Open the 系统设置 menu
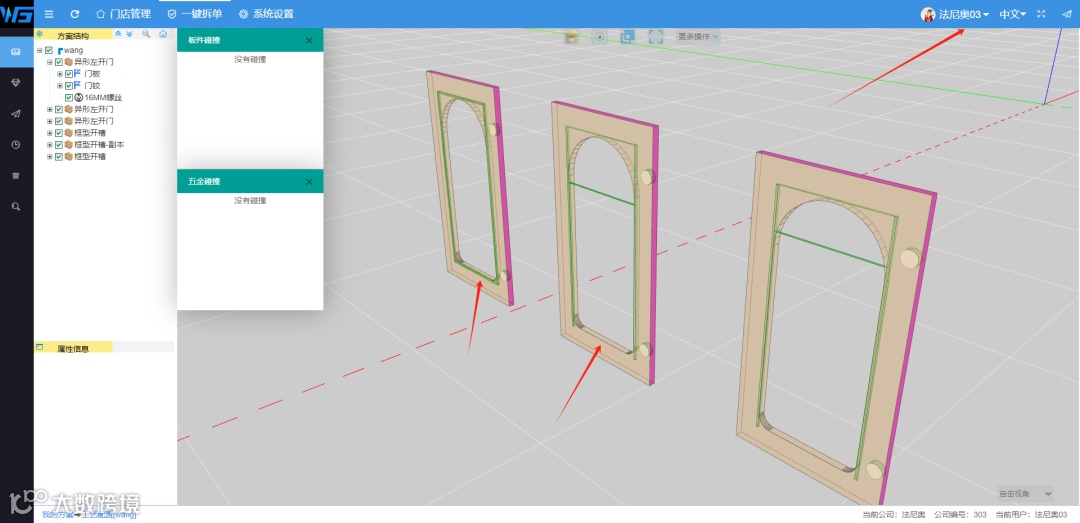Screen dimensions: 1080x523 pos(266,14)
